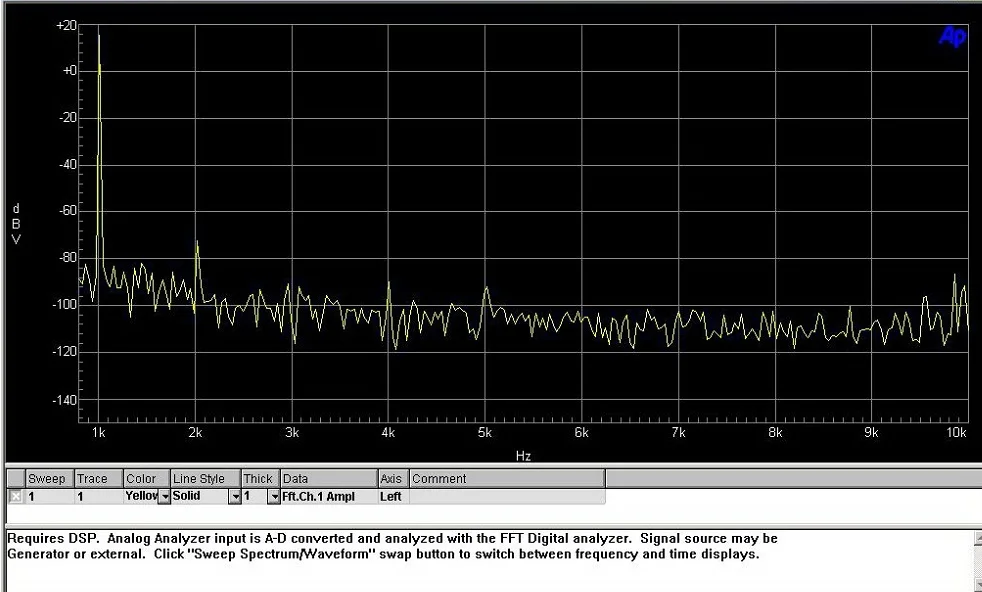Click the Axis column header
Screen dimensions: 982x592
(x=394, y=479)
